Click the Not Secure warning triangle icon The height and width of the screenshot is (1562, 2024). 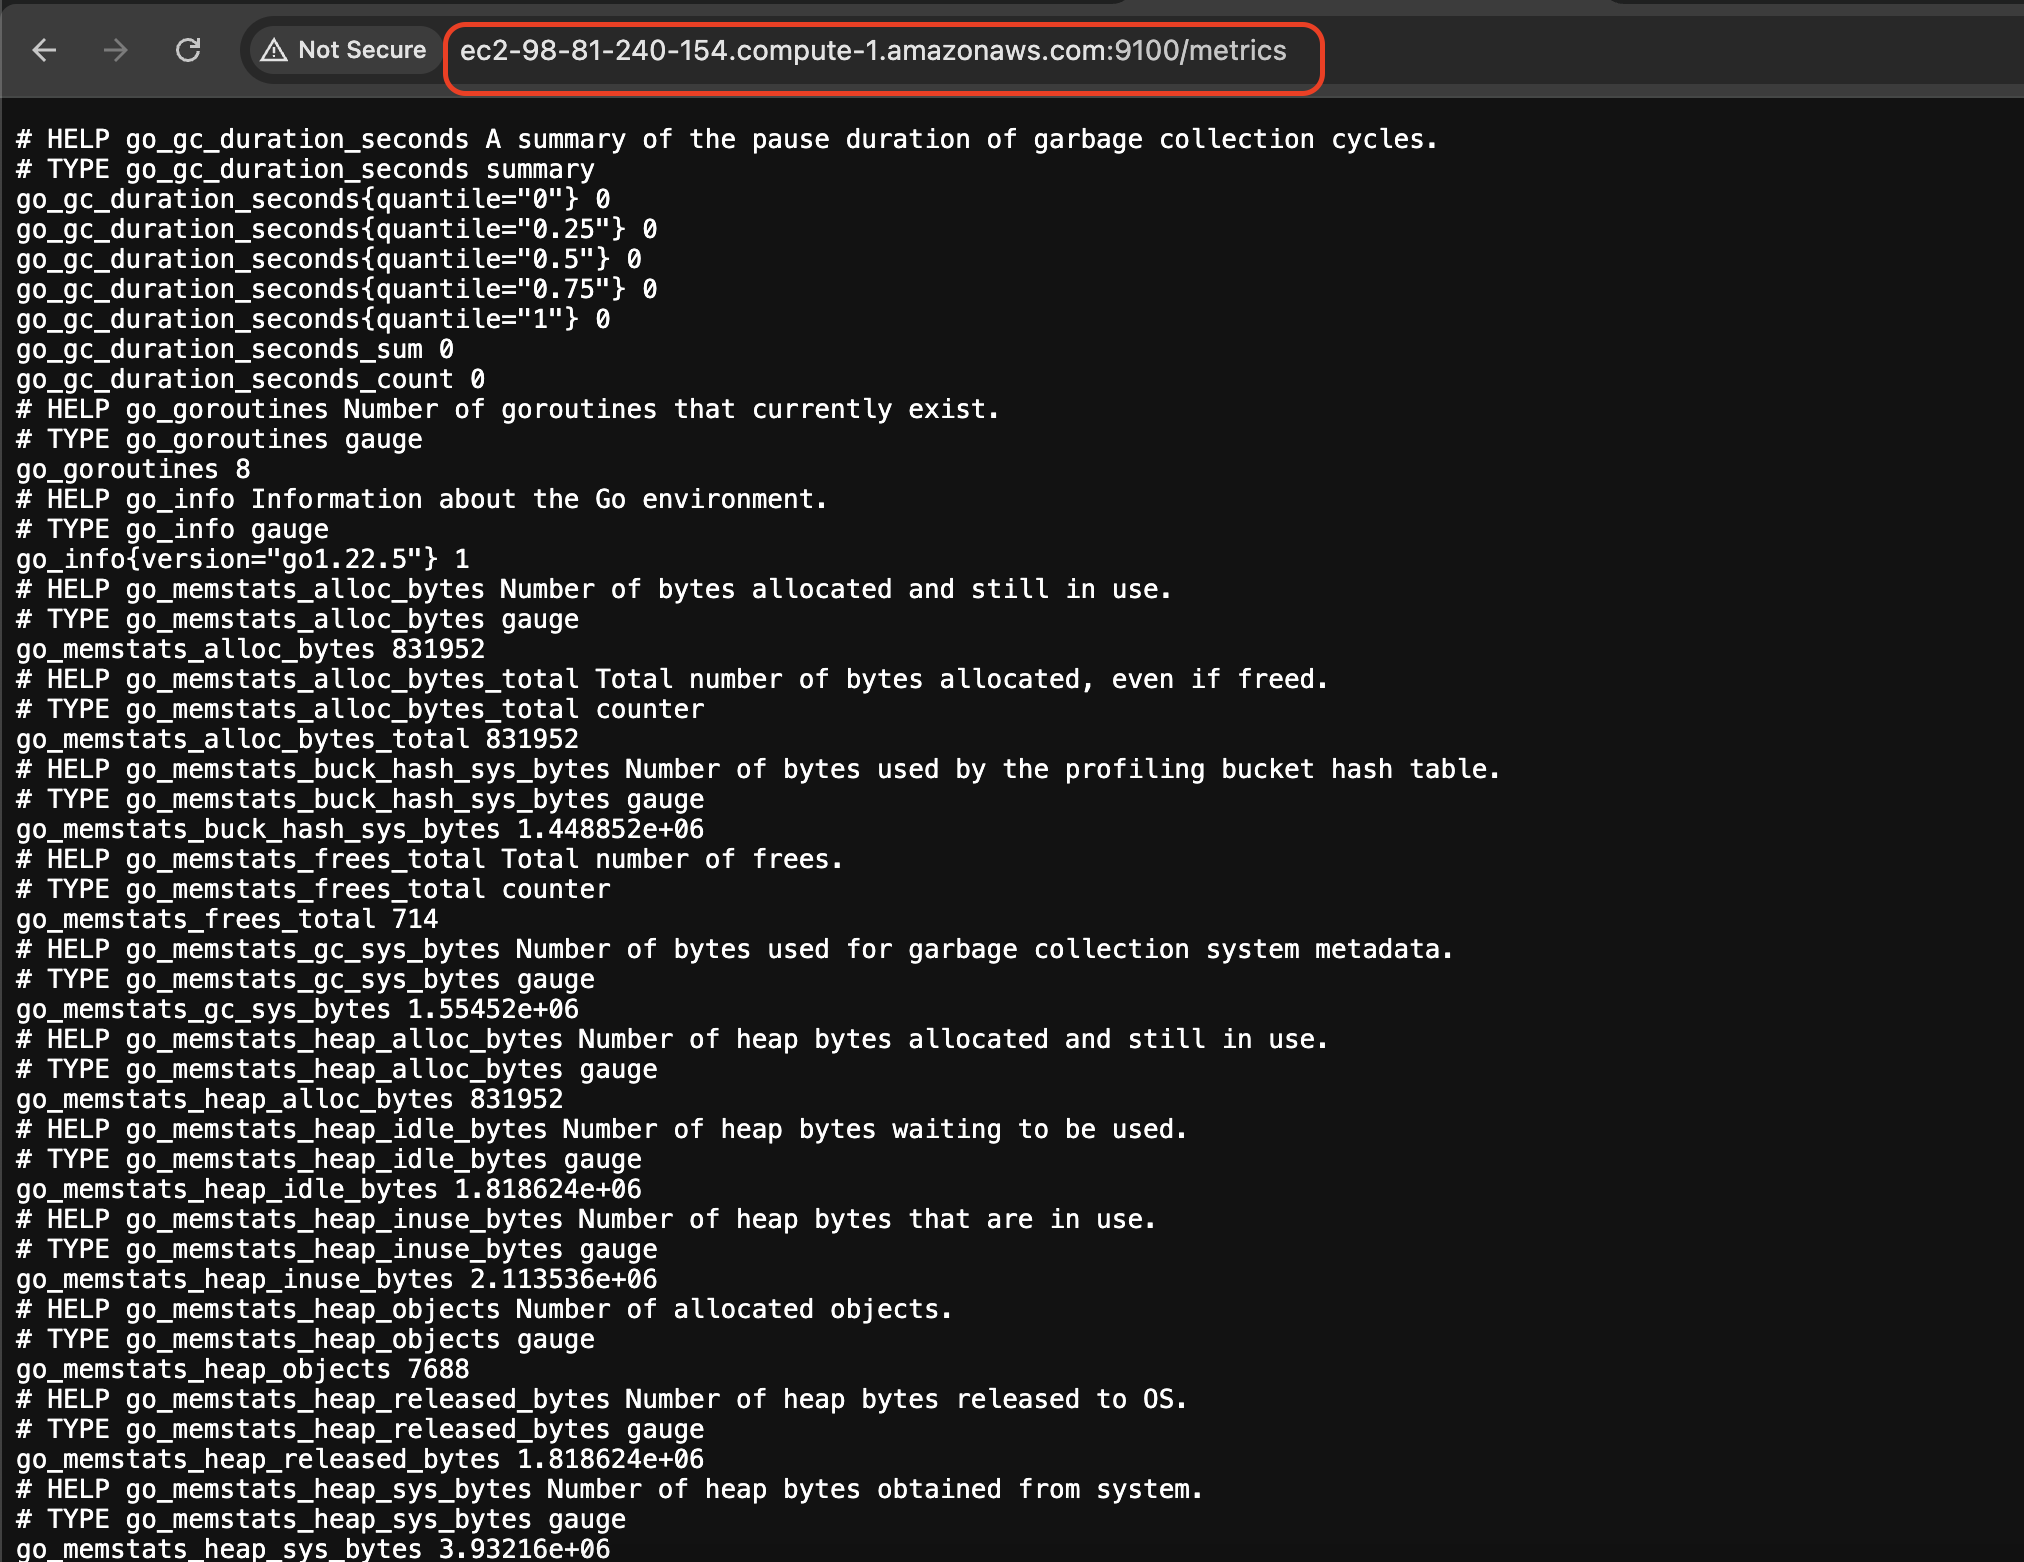tap(273, 50)
